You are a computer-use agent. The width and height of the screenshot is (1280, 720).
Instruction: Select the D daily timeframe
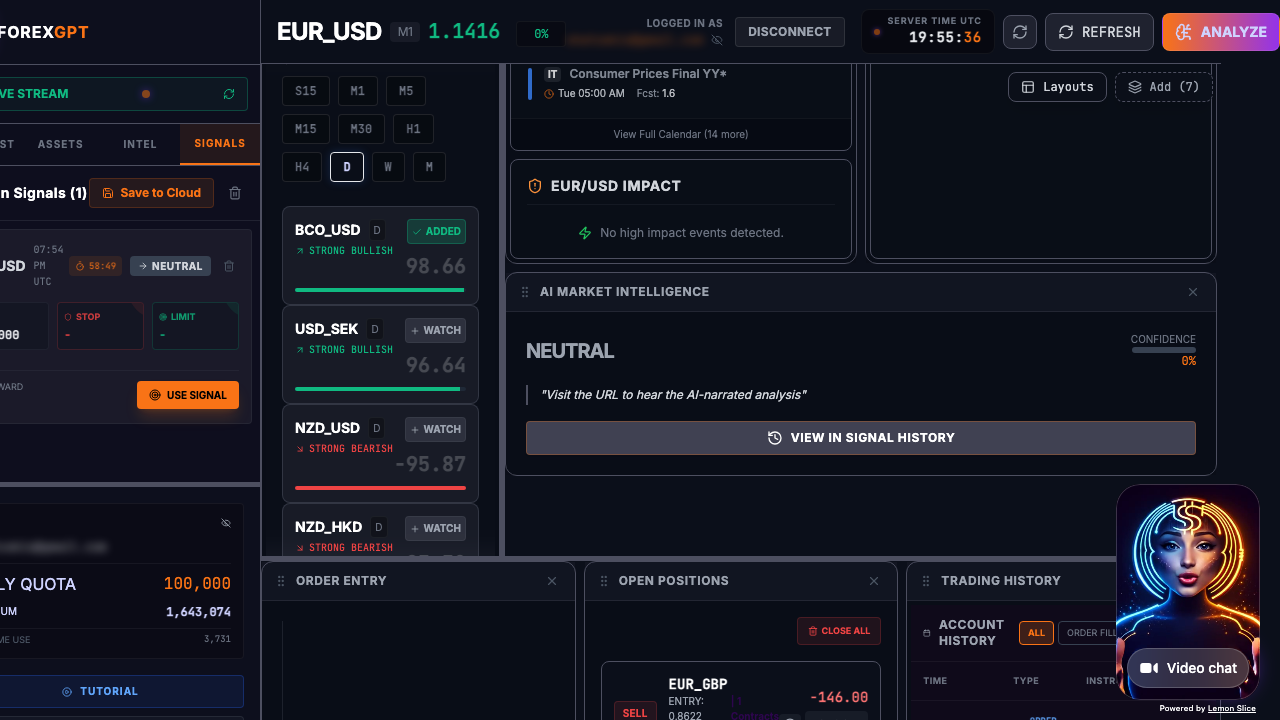[346, 167]
